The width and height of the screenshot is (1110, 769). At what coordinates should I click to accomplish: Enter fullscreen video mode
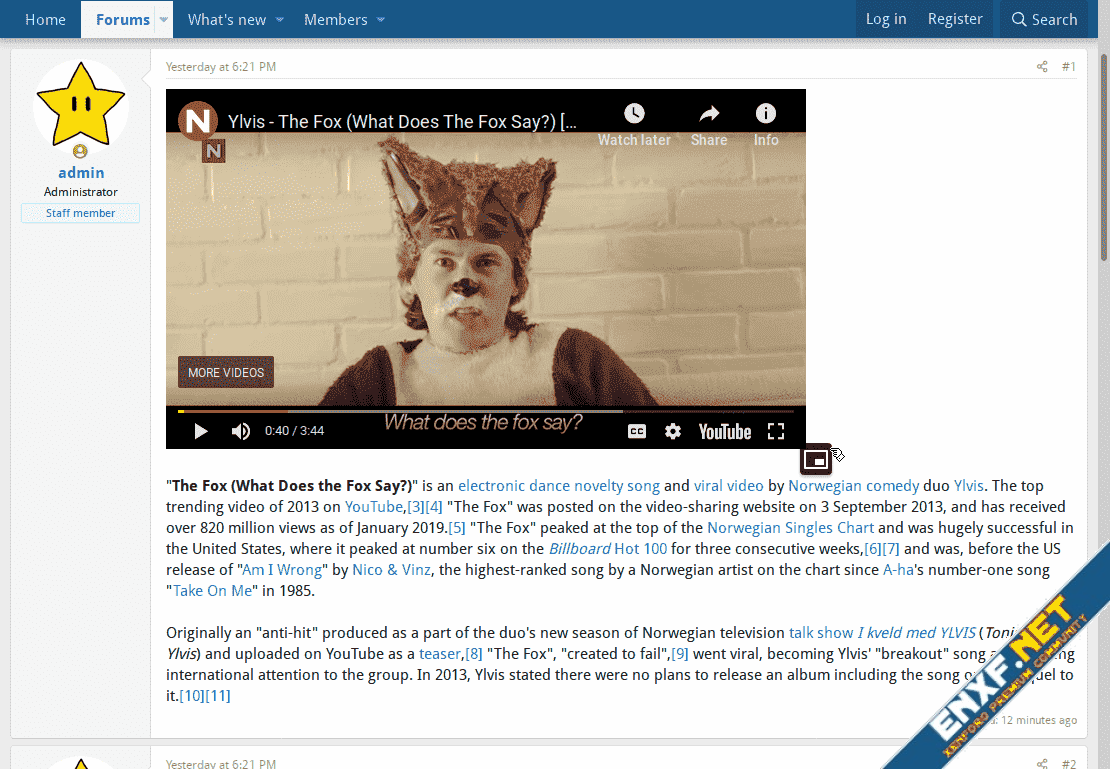[776, 431]
